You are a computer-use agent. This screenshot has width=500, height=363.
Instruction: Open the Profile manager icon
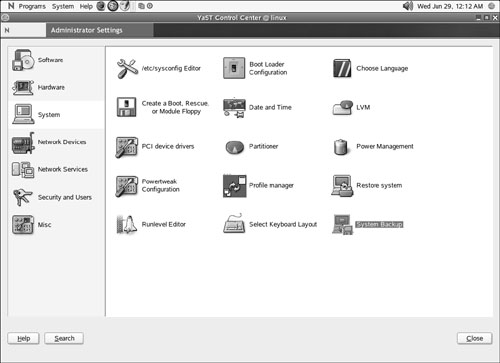click(235, 186)
